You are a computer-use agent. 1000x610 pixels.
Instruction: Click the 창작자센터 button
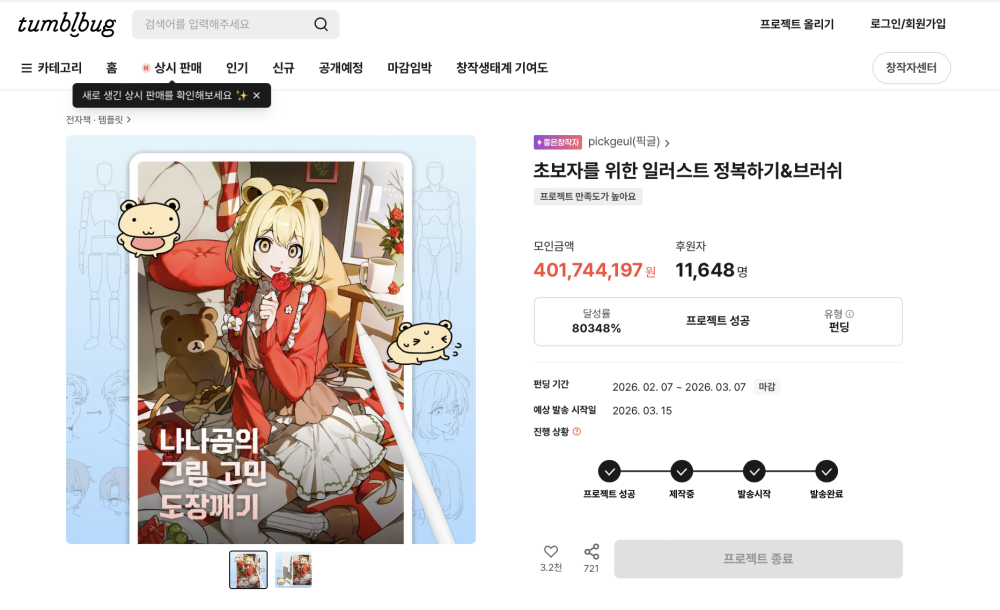(x=911, y=68)
